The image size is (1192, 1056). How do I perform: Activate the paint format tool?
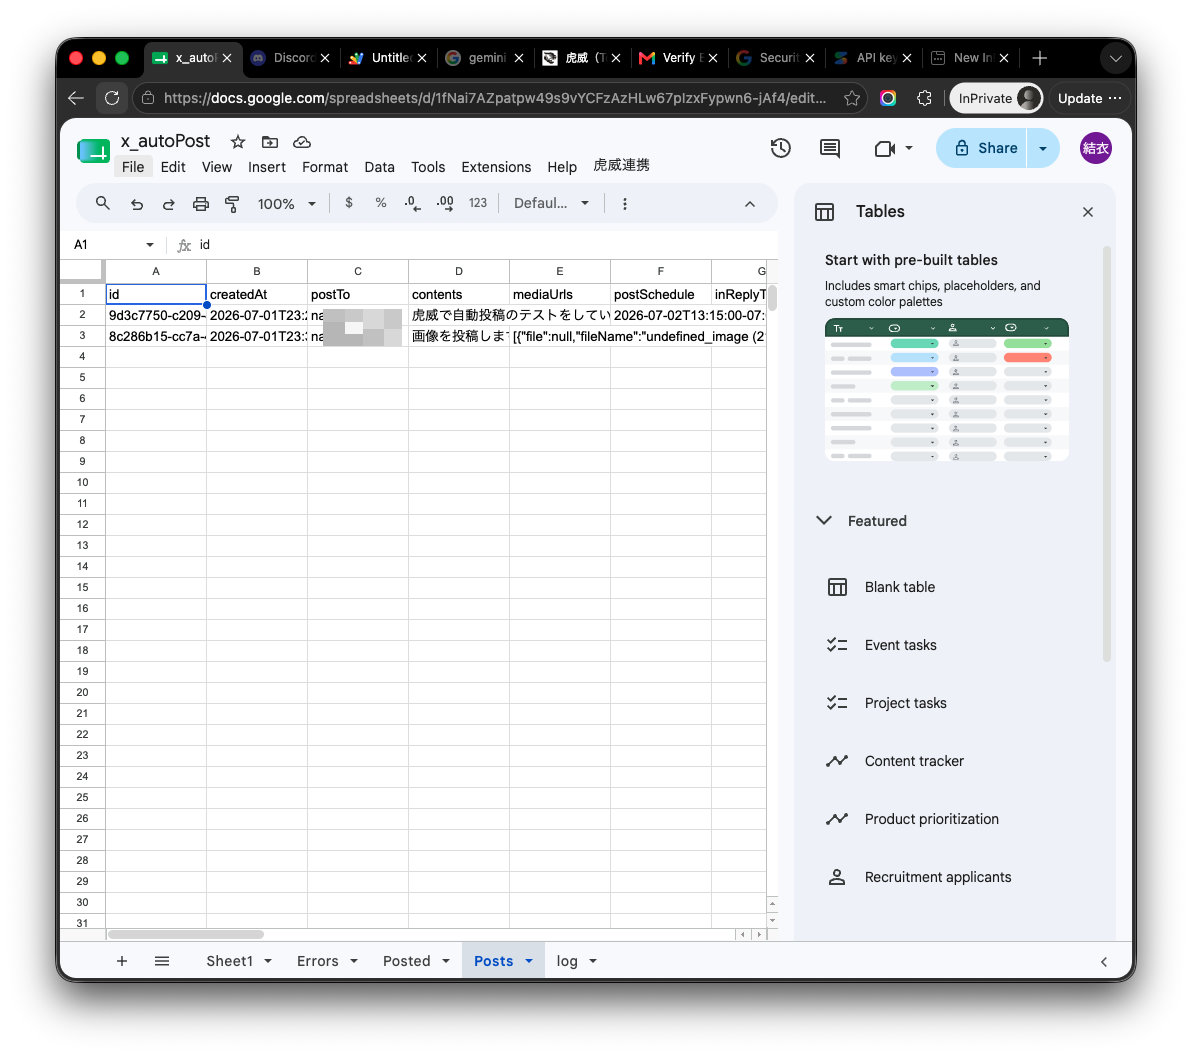(x=232, y=204)
